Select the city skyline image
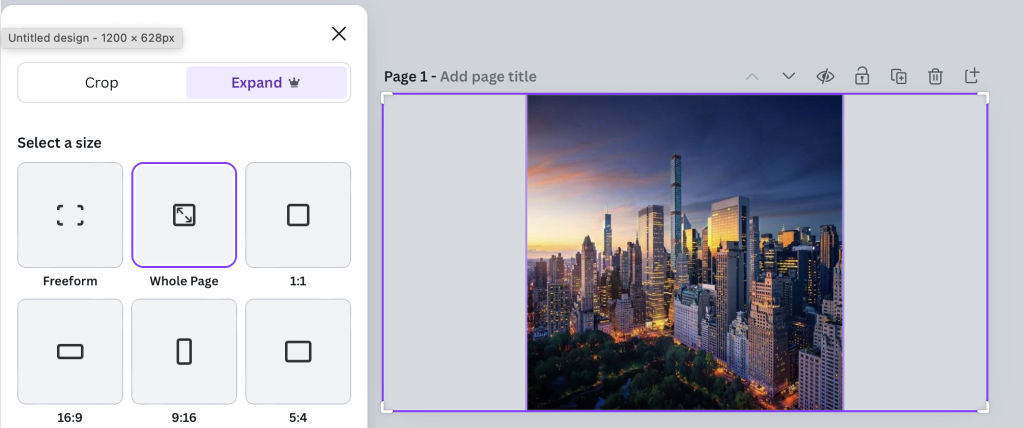This screenshot has height=428, width=1024. (685, 252)
